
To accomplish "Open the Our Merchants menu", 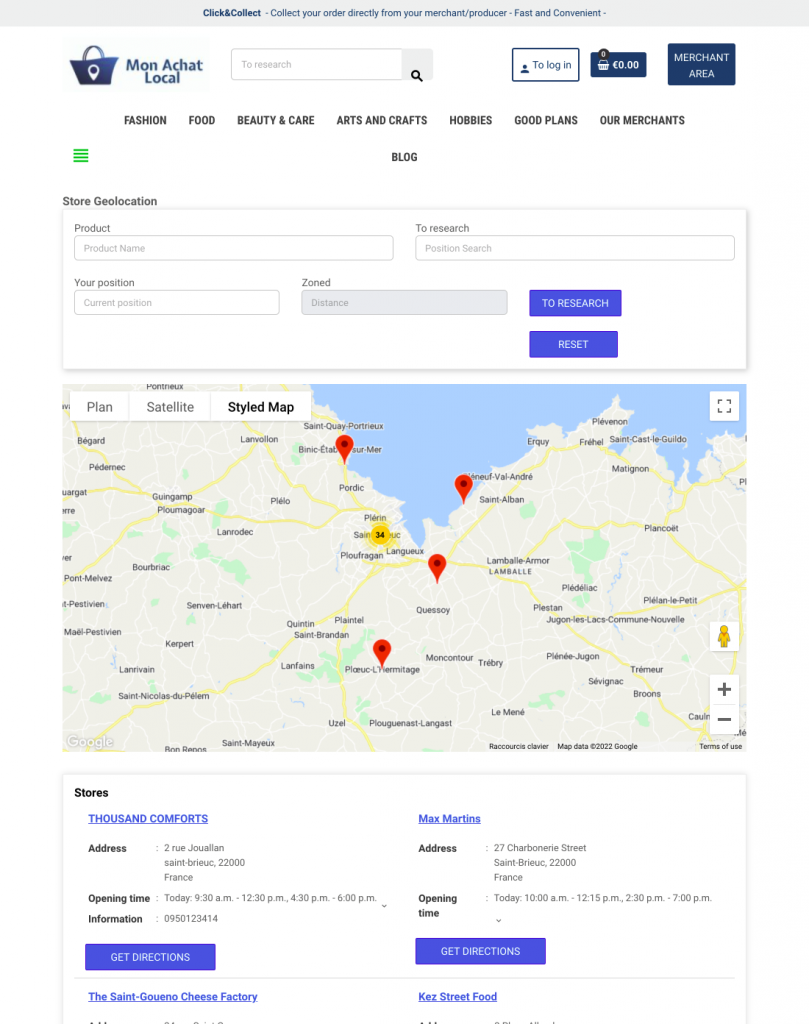I will 642,120.
